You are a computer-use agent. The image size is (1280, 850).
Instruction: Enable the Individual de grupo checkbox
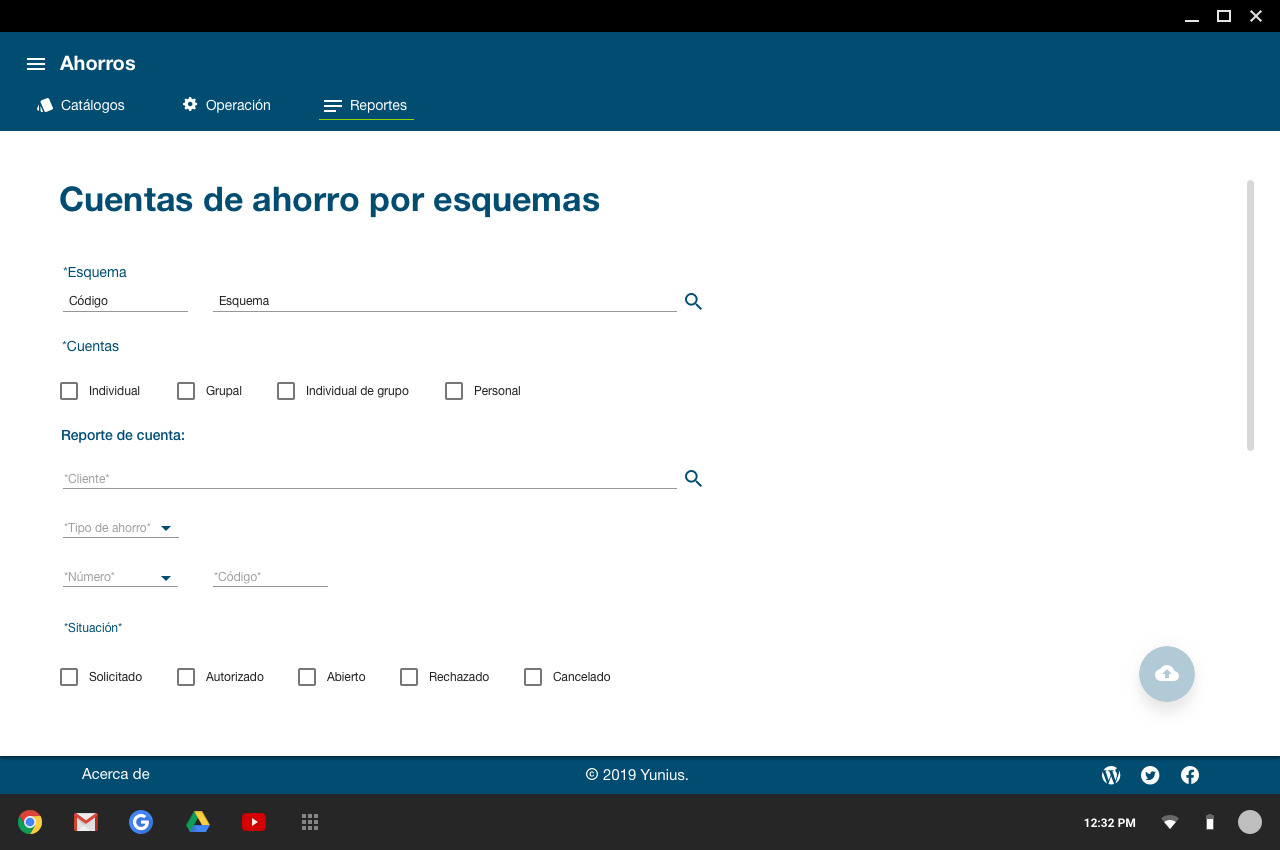(286, 391)
